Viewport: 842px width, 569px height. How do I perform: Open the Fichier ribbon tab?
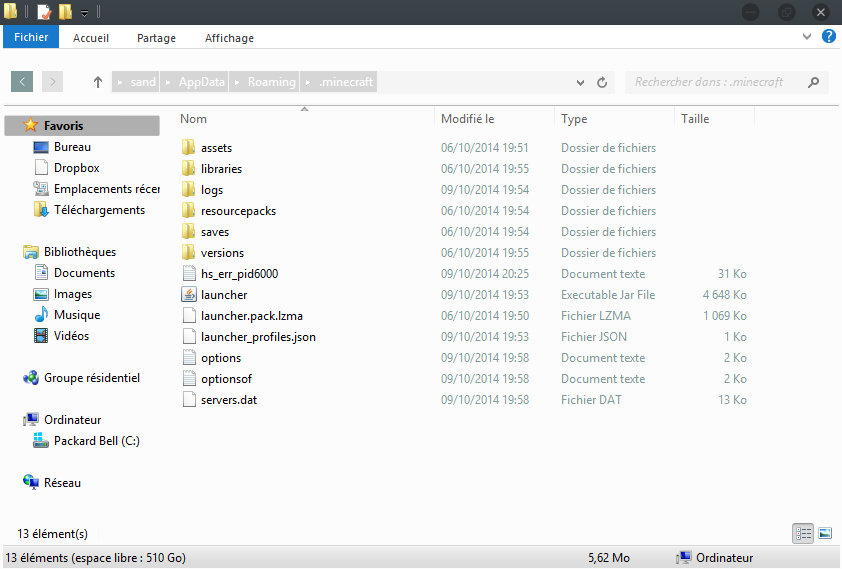[31, 37]
